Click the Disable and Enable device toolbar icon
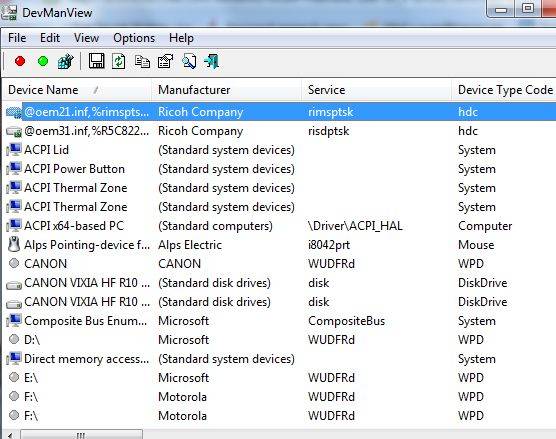The width and height of the screenshot is (556, 439). 66,61
